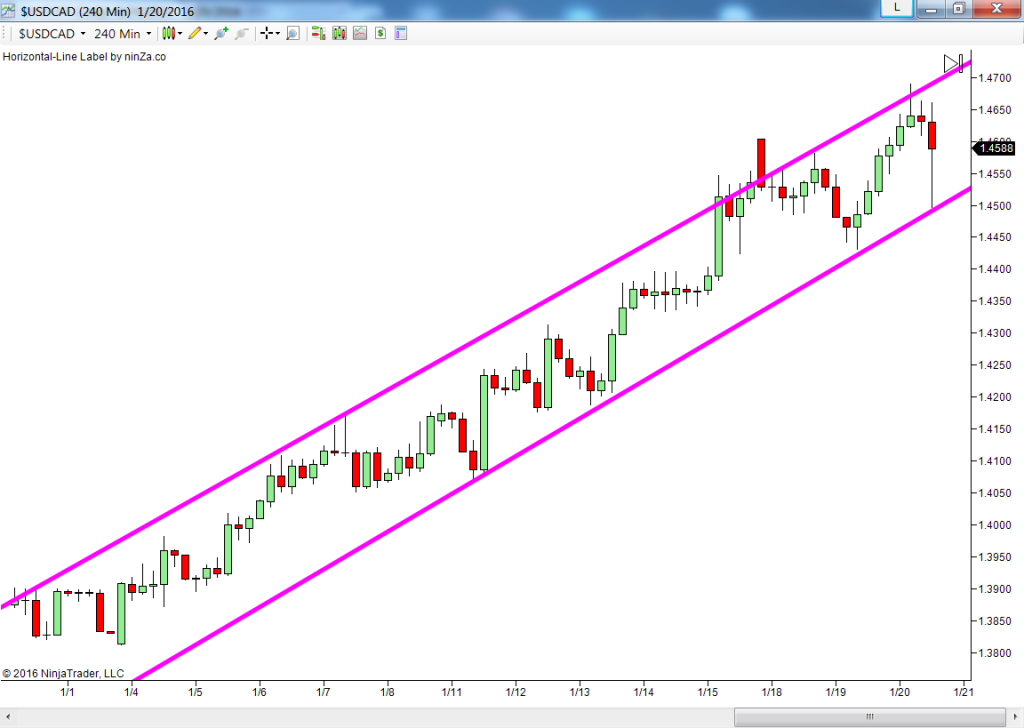Image resolution: width=1024 pixels, height=728 pixels.
Task: Click the return-to-current-bar arrow icon
Action: click(953, 63)
